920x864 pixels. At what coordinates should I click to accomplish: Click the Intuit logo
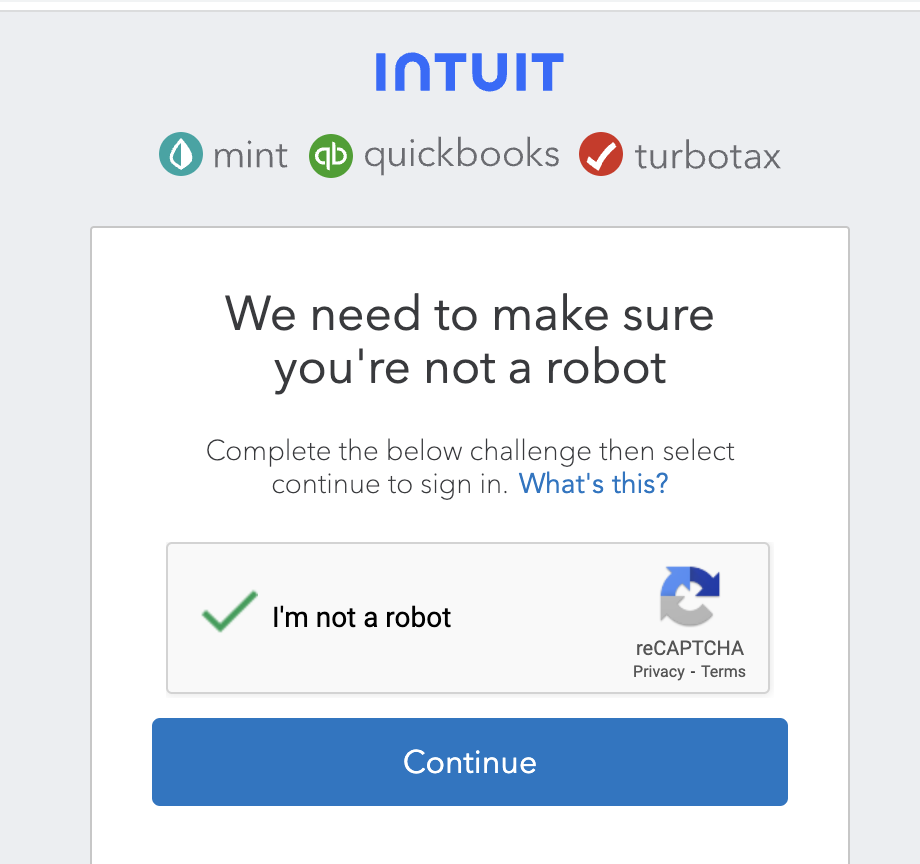[469, 73]
